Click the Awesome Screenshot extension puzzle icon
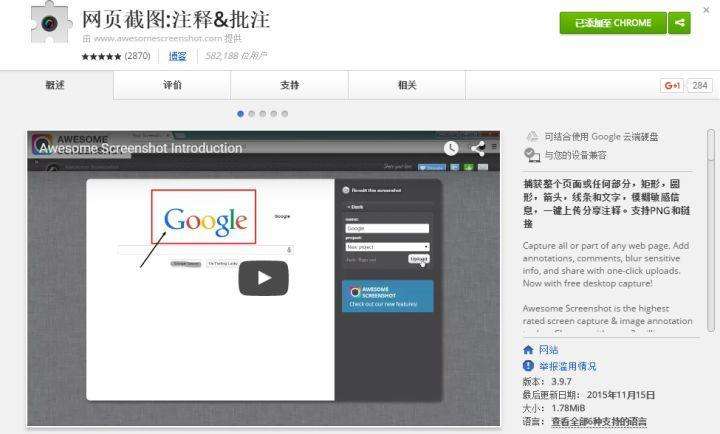The width and height of the screenshot is (720, 434). point(51,23)
